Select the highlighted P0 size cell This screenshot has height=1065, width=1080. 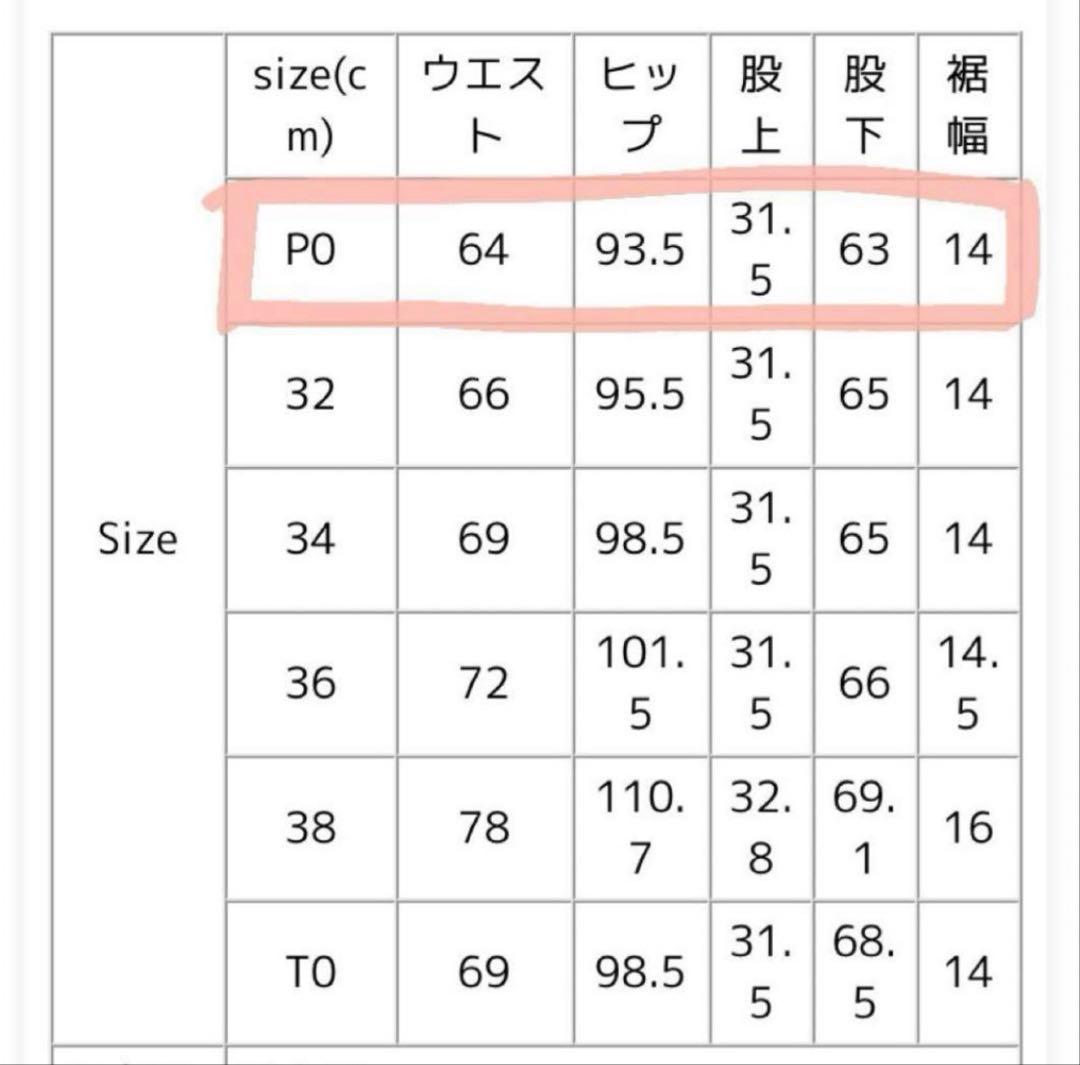pos(311,250)
